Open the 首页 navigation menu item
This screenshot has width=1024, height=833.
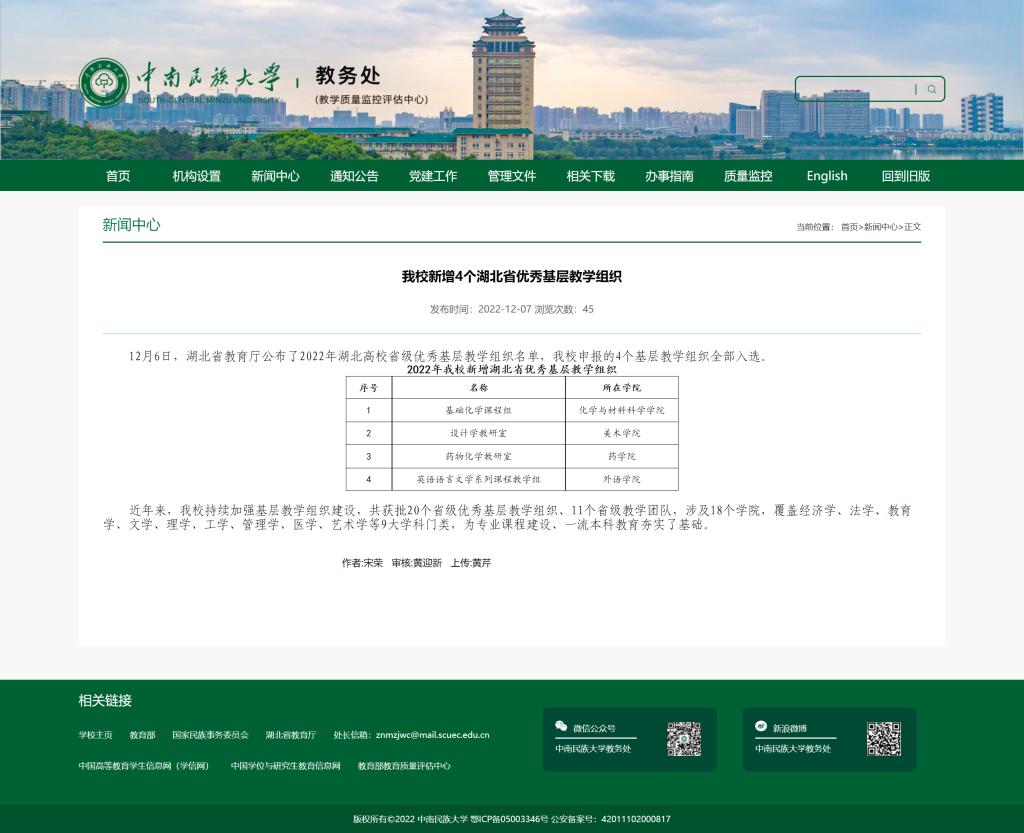(x=118, y=176)
